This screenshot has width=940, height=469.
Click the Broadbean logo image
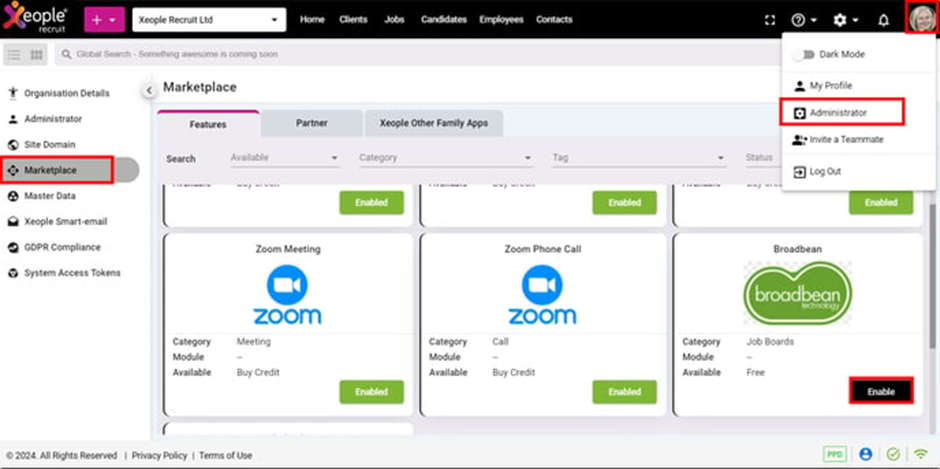(x=797, y=294)
